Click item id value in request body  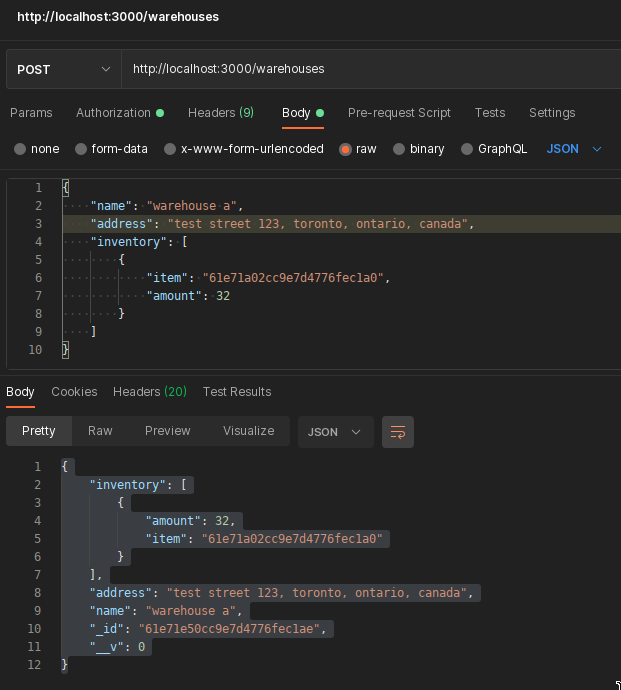tap(294, 278)
